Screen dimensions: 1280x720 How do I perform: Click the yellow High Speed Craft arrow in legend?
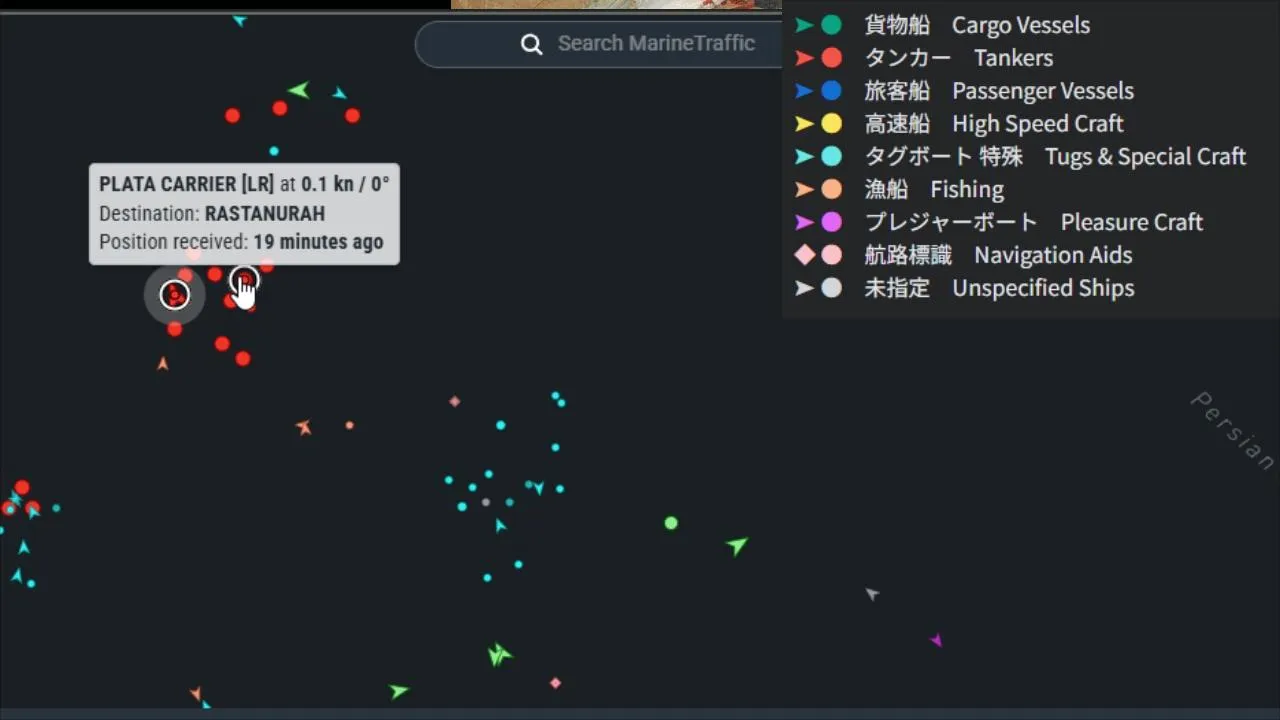pyautogui.click(x=804, y=124)
